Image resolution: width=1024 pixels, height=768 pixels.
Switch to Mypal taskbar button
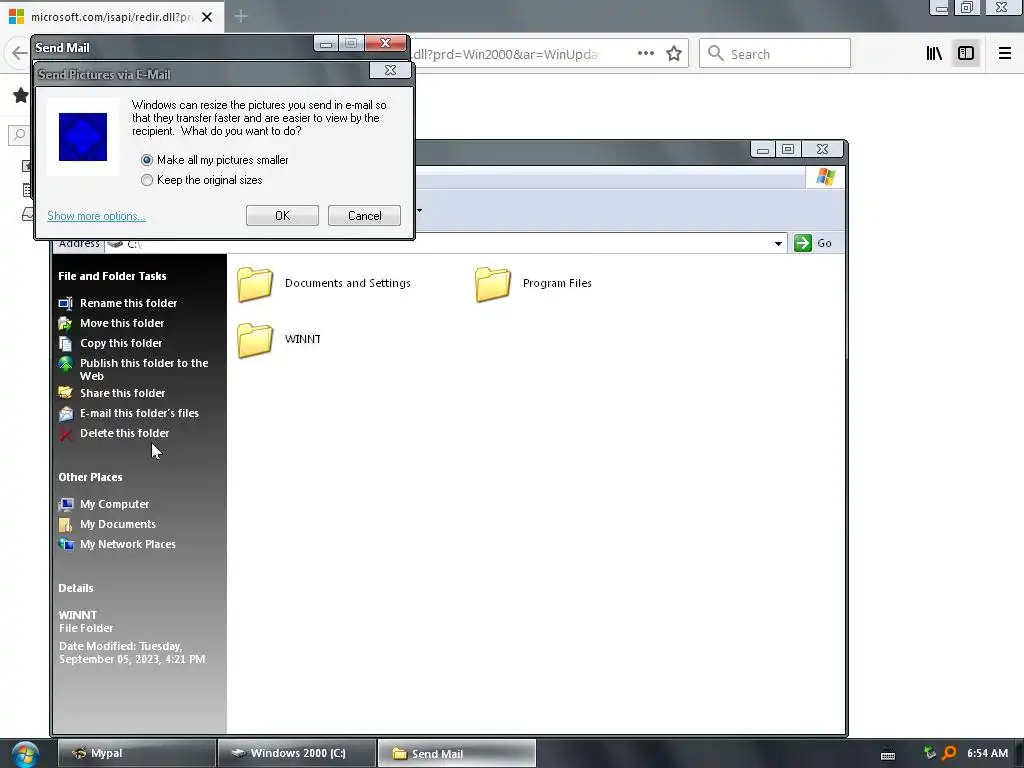pyautogui.click(x=136, y=753)
